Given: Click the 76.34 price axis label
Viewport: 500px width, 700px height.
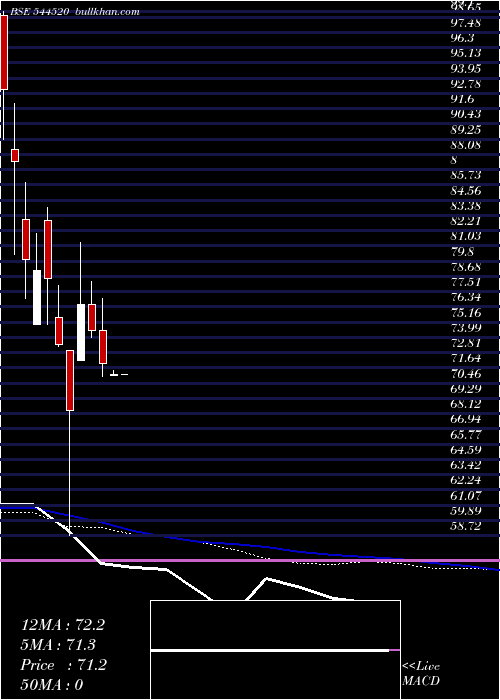Looking at the screenshot, I should coord(466,297).
